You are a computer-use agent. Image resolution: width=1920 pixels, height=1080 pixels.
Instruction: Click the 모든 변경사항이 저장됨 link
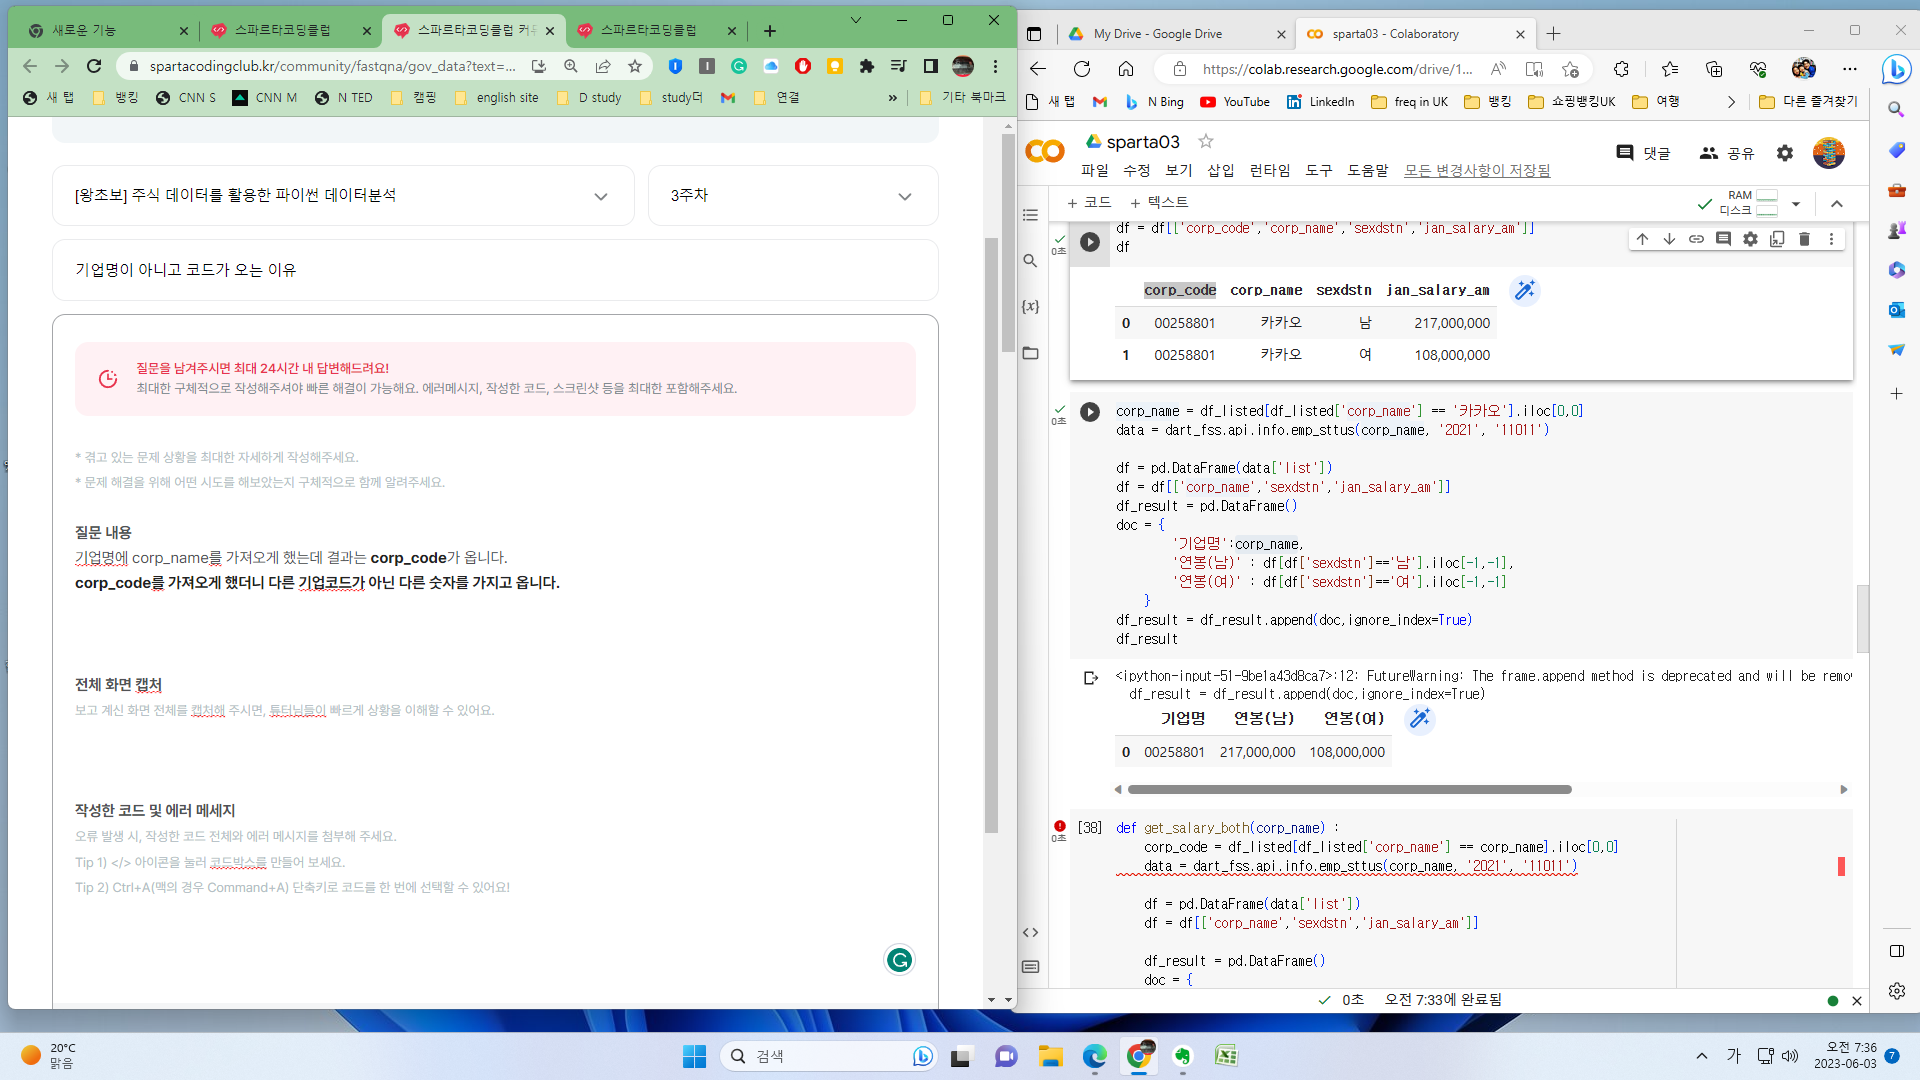point(1476,171)
